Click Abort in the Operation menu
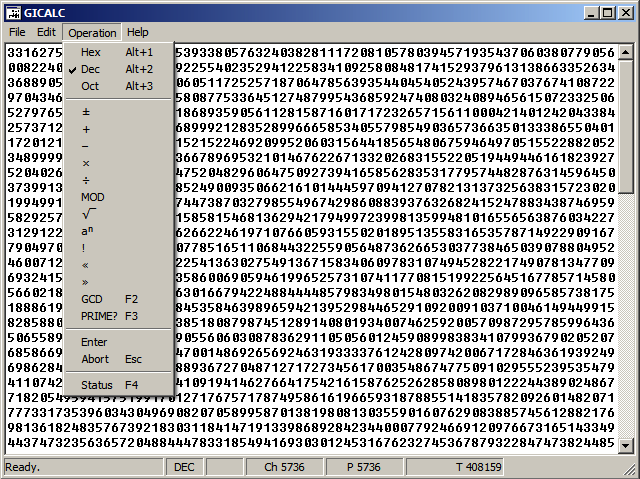640x479 pixels. 95,359
